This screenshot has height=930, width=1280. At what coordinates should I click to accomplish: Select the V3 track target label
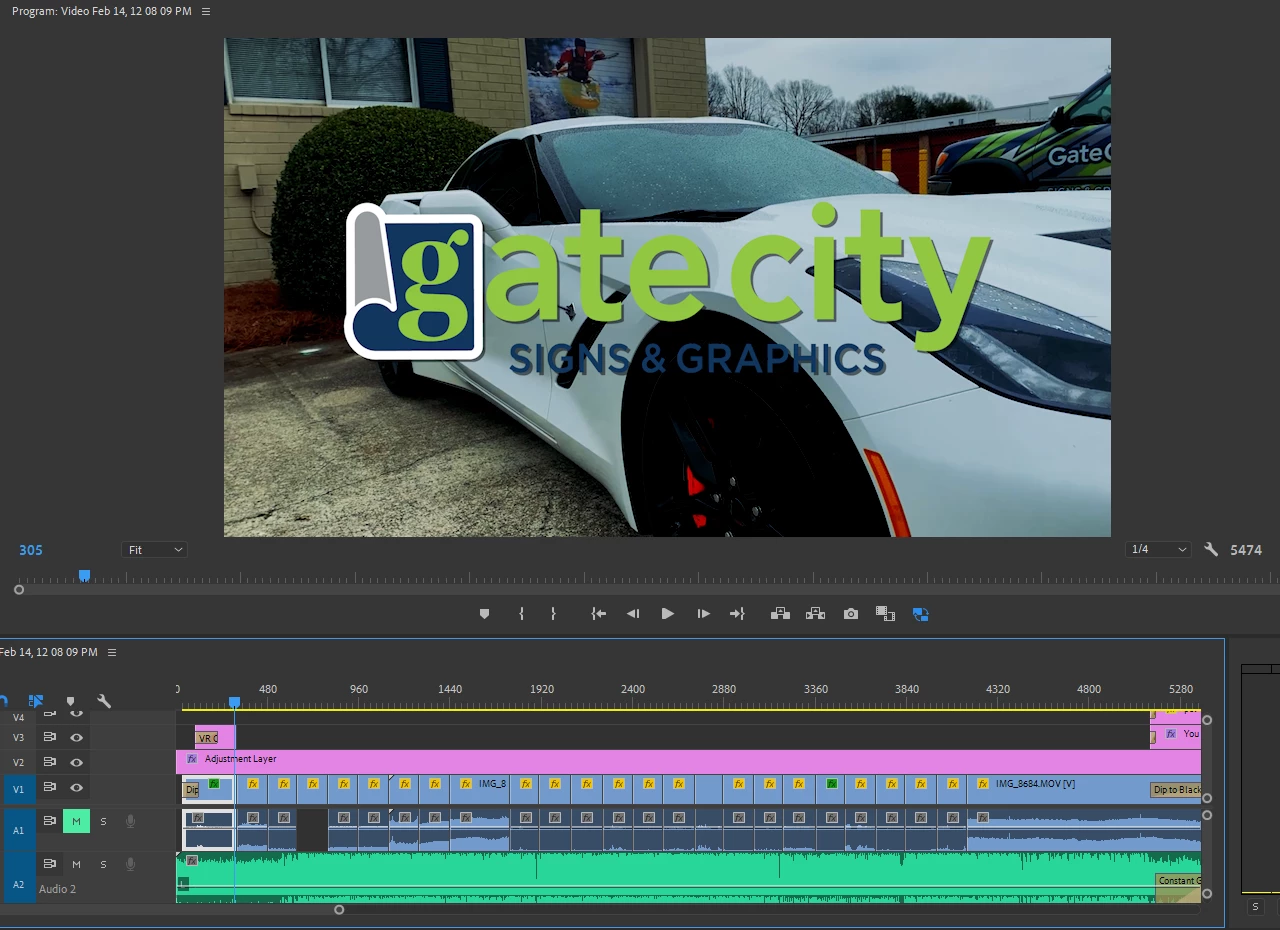(x=18, y=738)
